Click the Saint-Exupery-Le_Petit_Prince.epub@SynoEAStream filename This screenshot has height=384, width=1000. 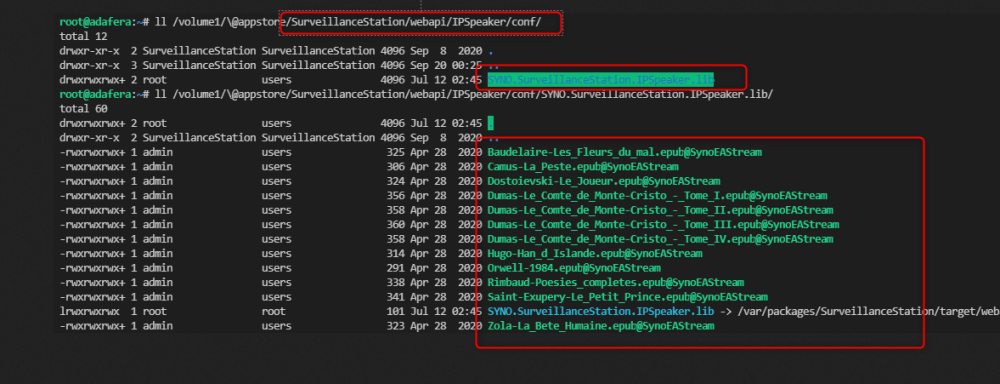click(x=628, y=297)
